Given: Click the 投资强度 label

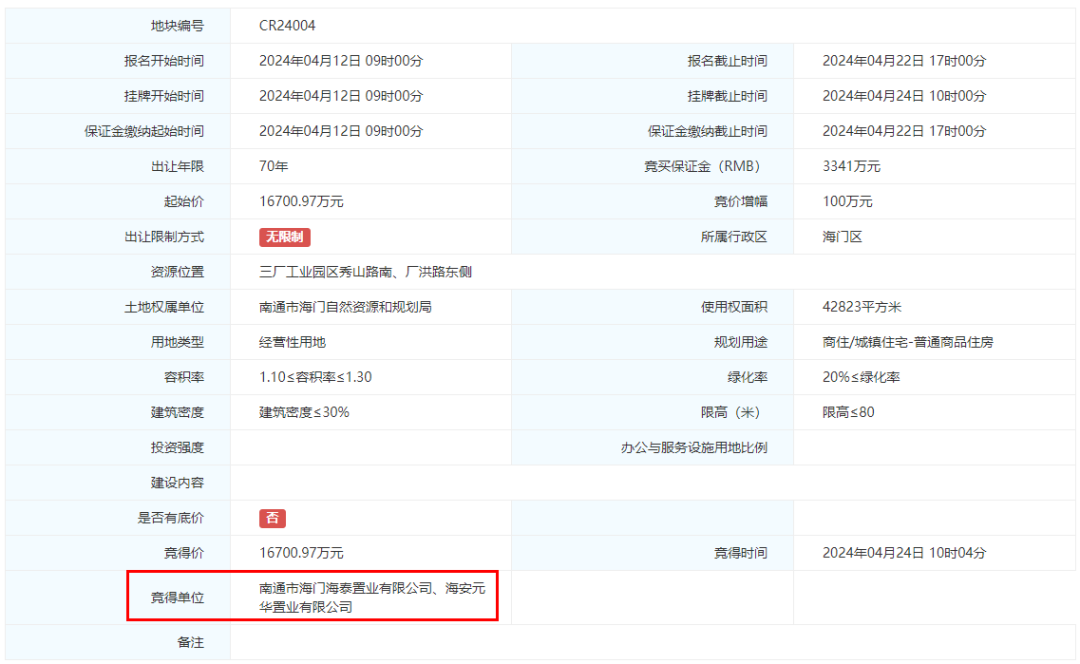Looking at the screenshot, I should 177,447.
